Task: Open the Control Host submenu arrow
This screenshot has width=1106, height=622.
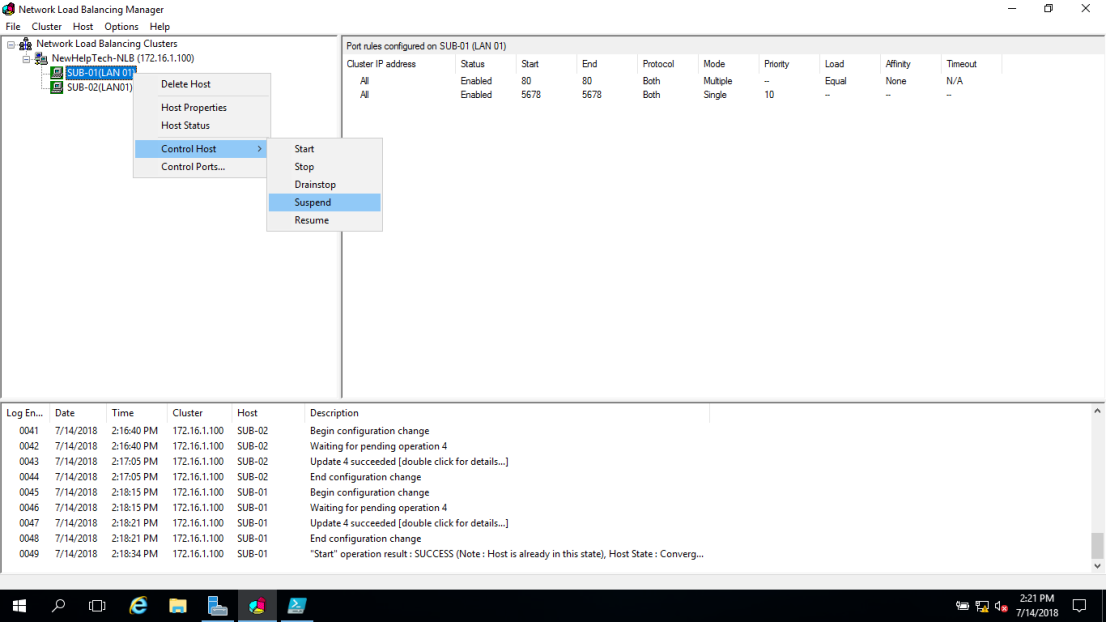Action: (260, 149)
